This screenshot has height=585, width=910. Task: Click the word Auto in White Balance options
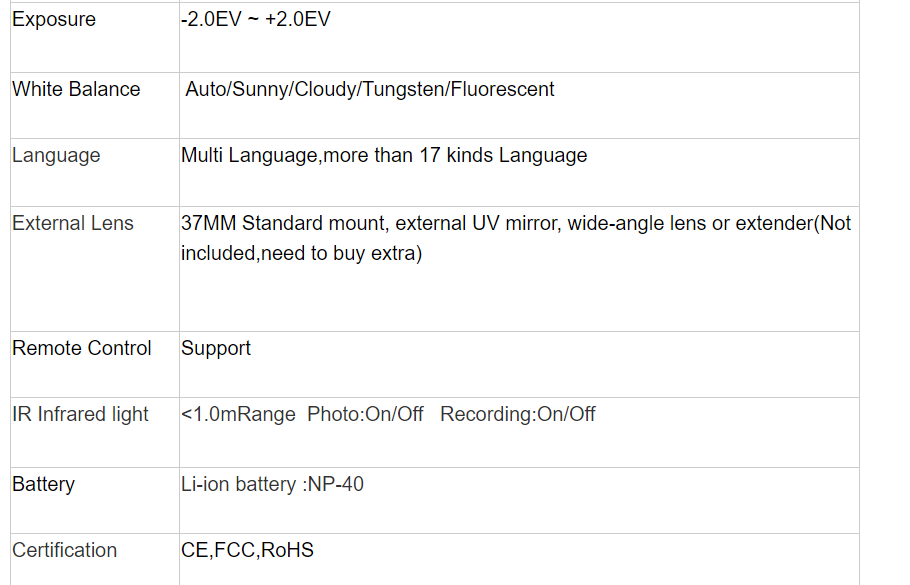206,89
